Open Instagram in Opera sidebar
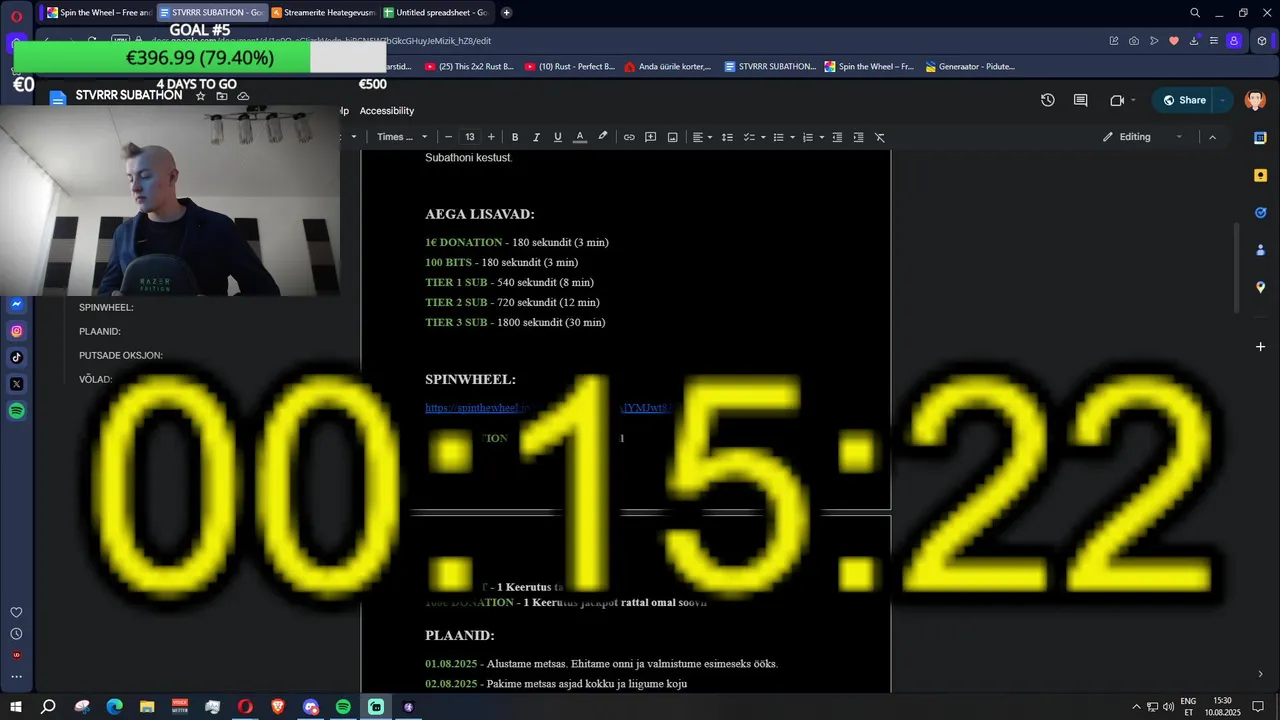 point(17,331)
